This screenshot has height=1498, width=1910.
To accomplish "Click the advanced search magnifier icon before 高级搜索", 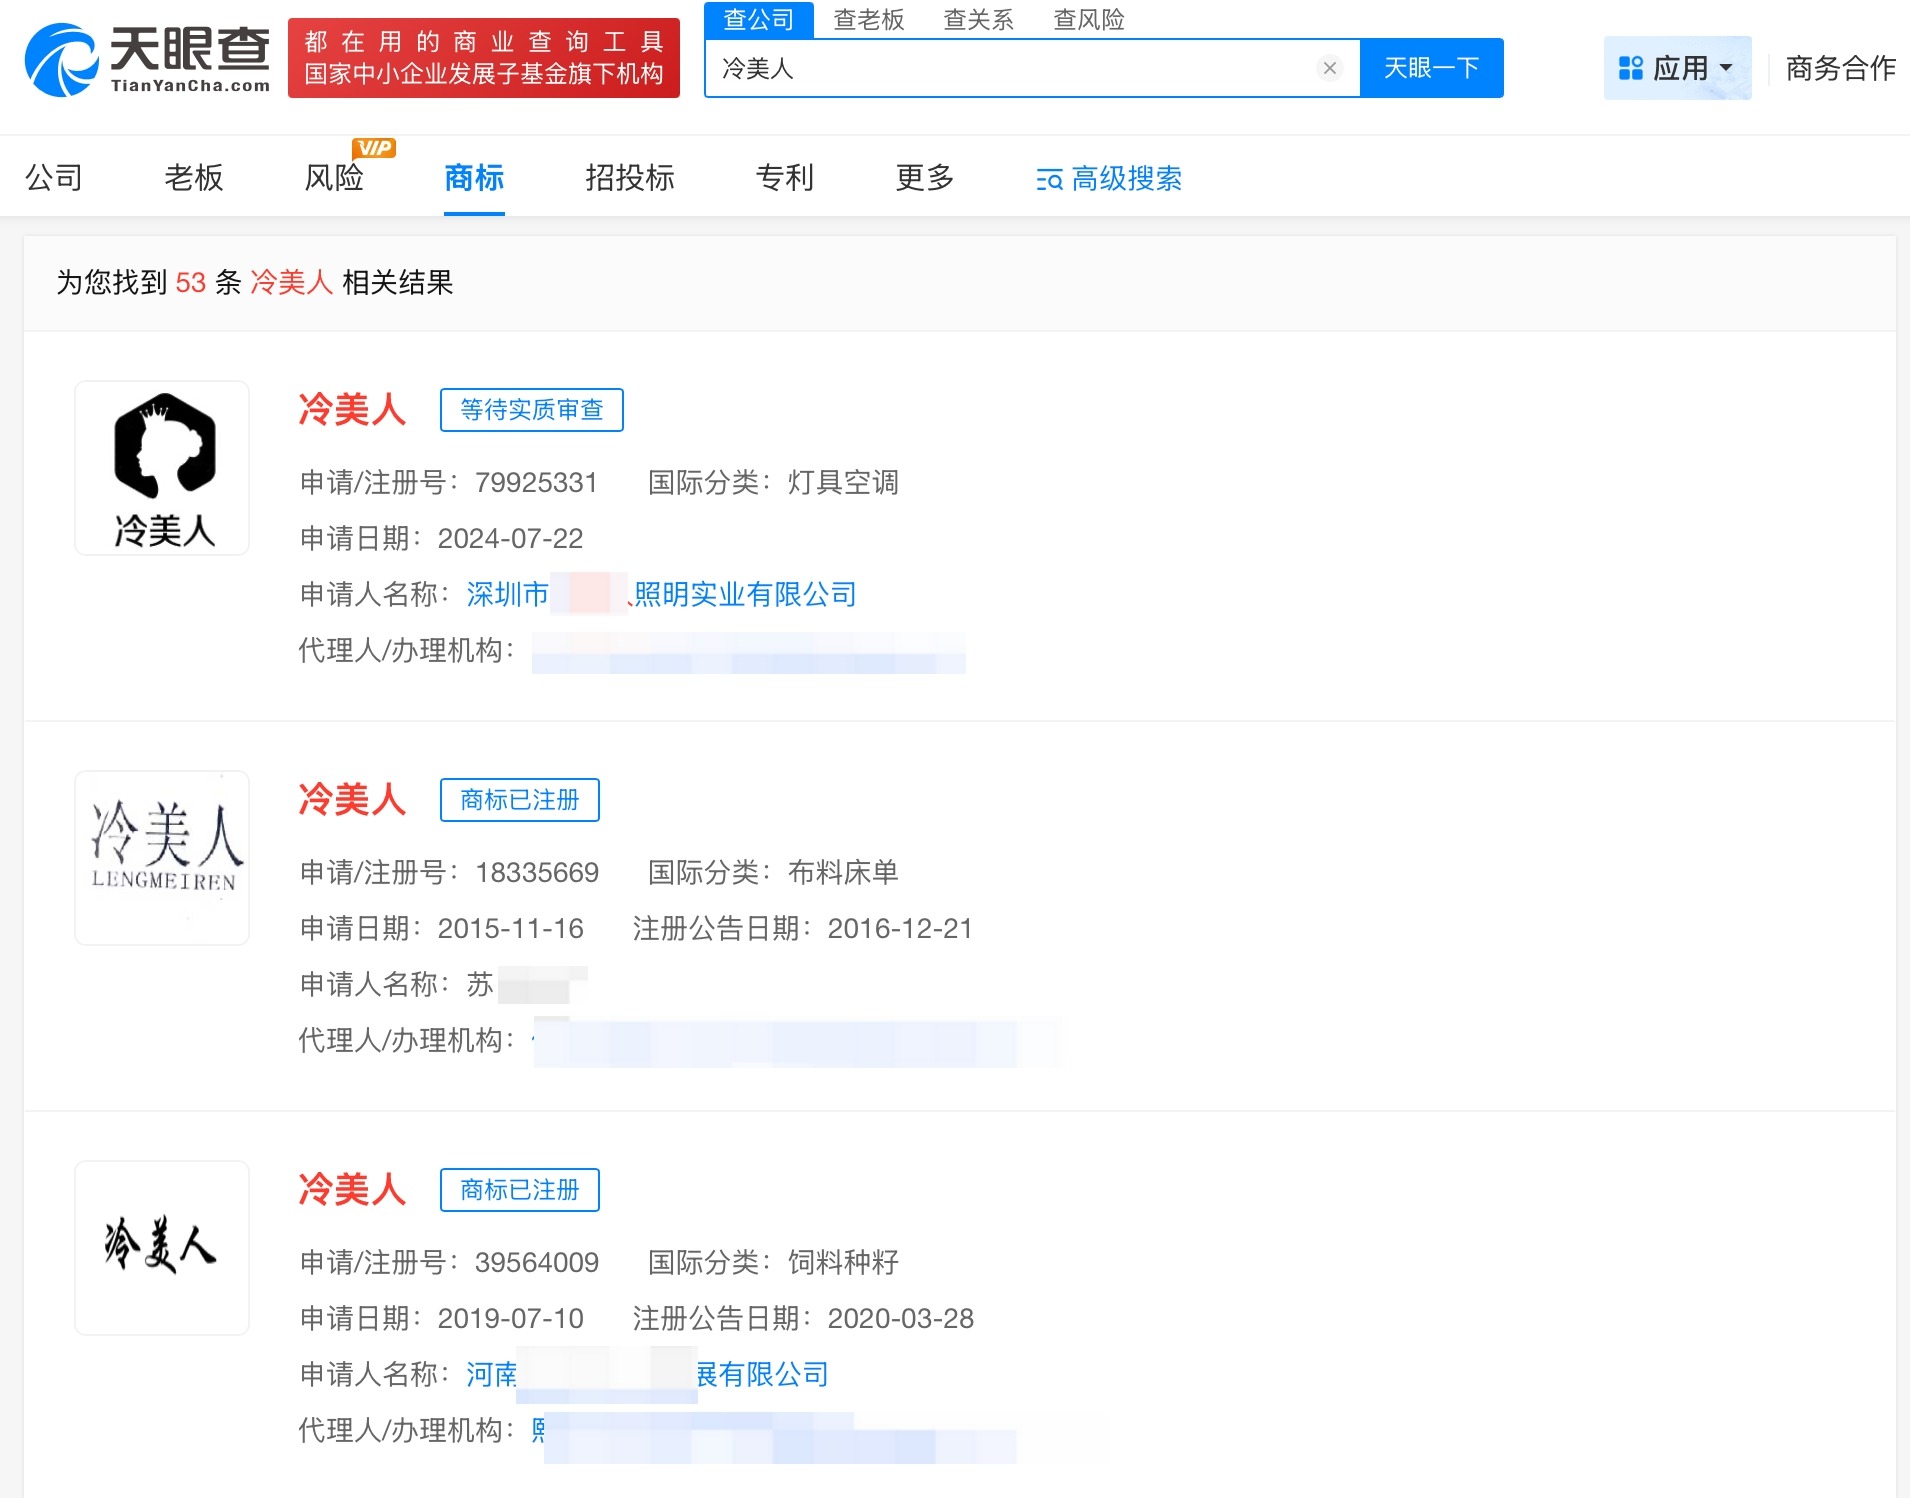I will click(1046, 180).
